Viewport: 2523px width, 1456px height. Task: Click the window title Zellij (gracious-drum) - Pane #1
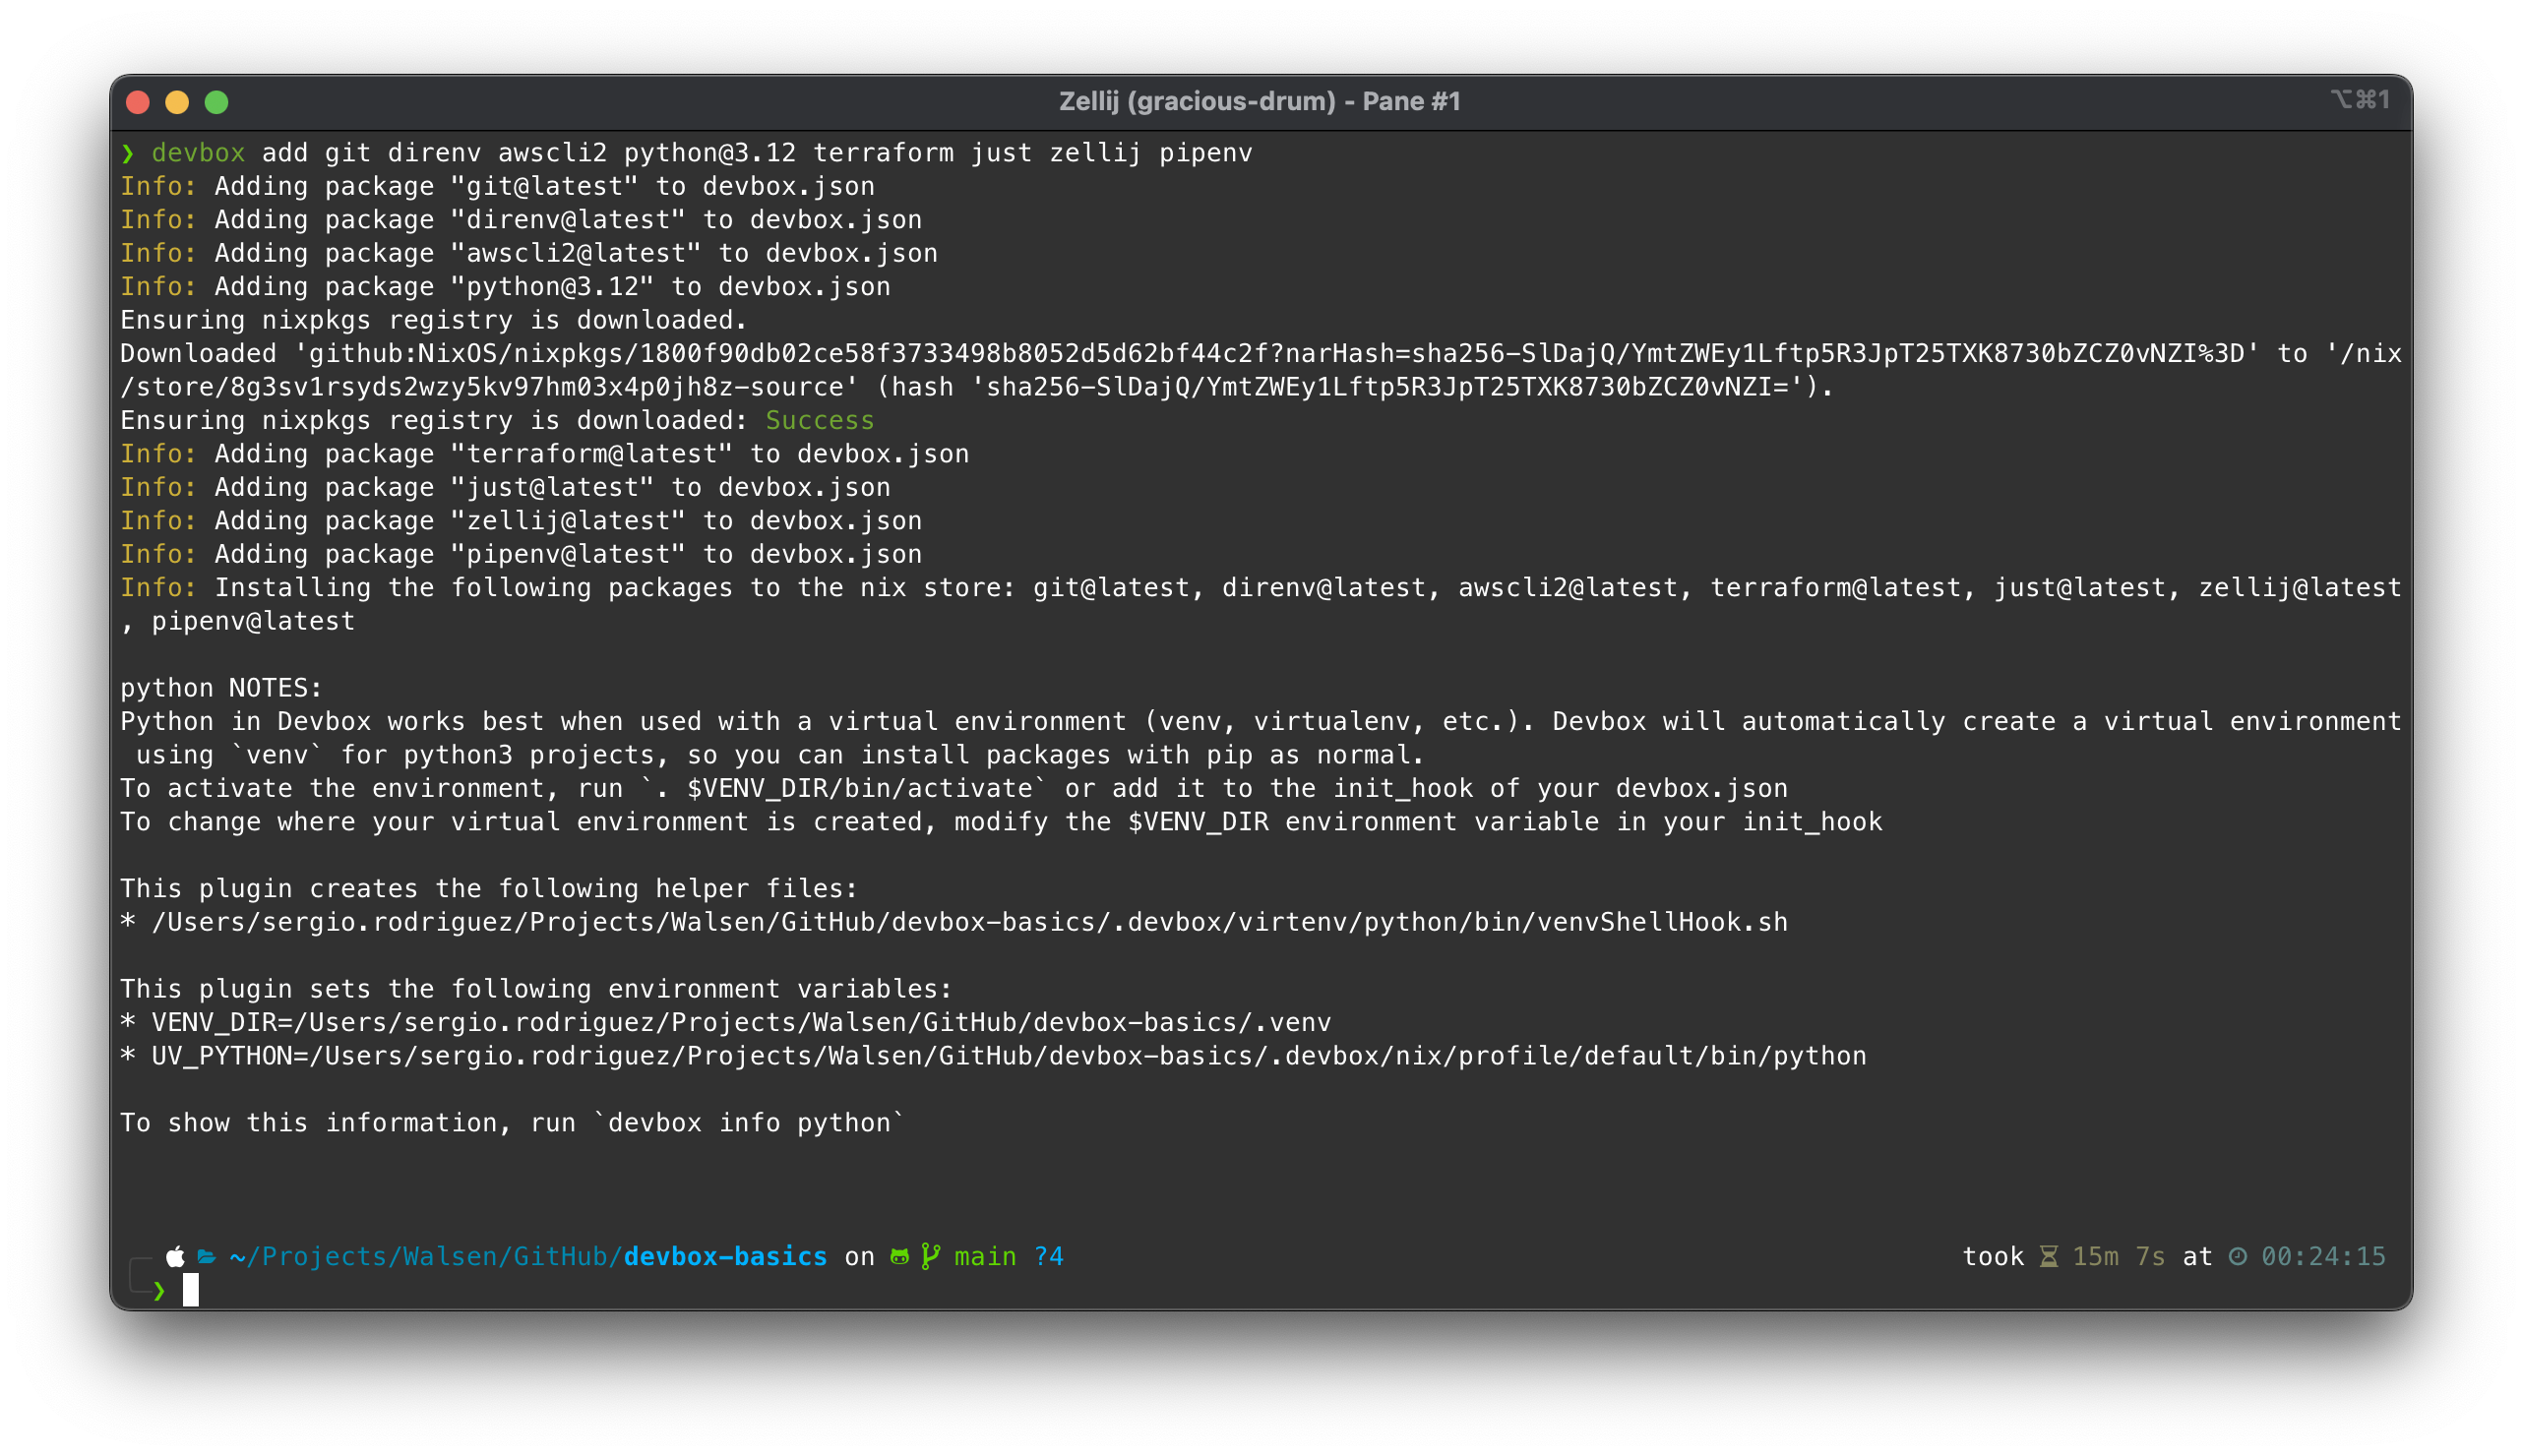tap(1259, 101)
